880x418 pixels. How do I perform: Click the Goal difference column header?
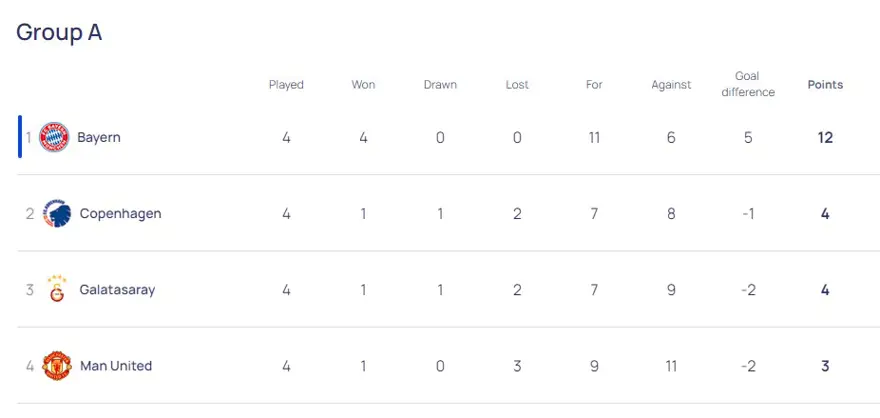tap(748, 84)
